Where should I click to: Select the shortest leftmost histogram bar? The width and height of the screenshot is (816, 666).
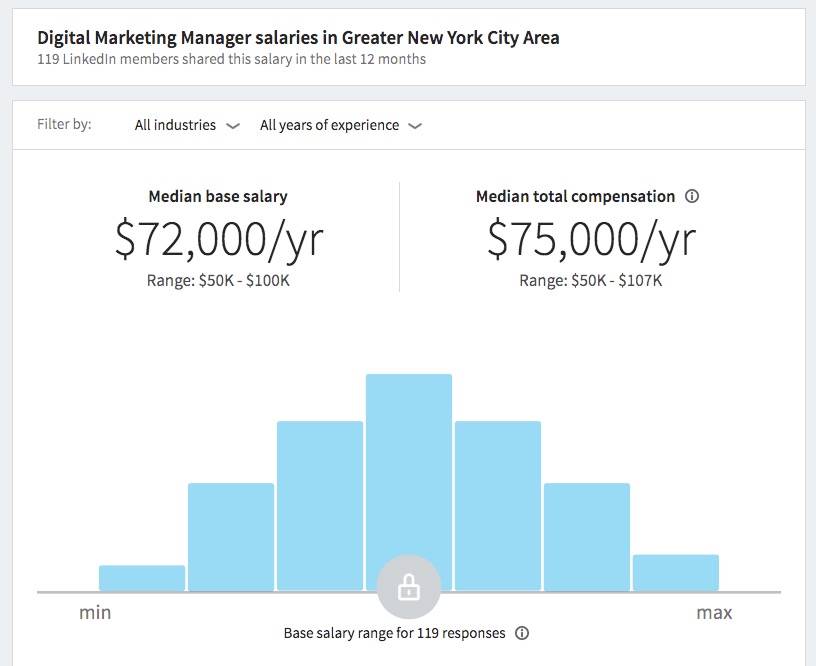[142, 578]
